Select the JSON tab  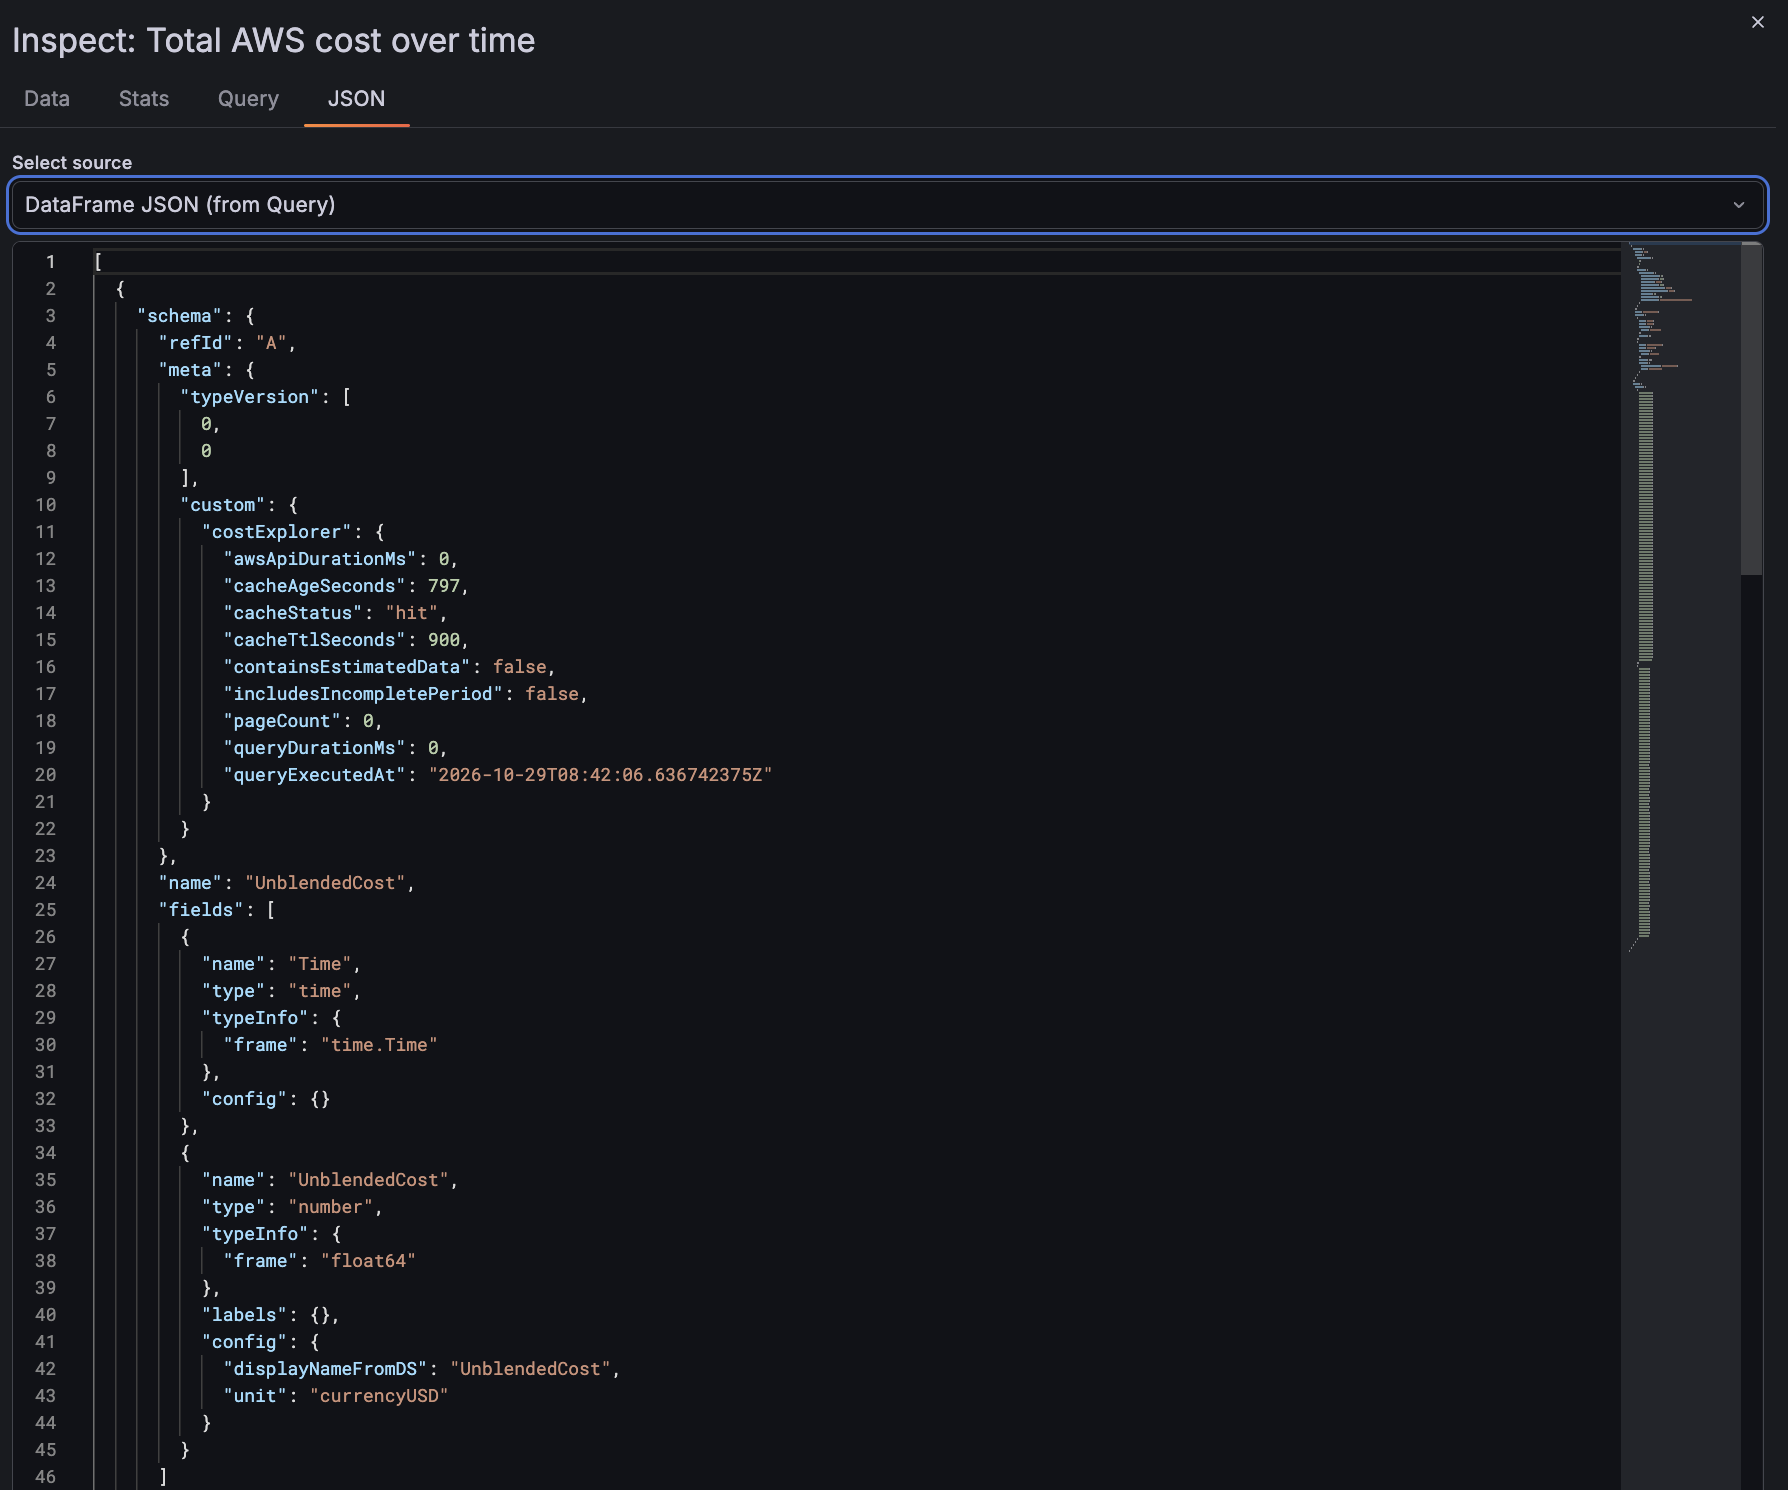coord(356,98)
